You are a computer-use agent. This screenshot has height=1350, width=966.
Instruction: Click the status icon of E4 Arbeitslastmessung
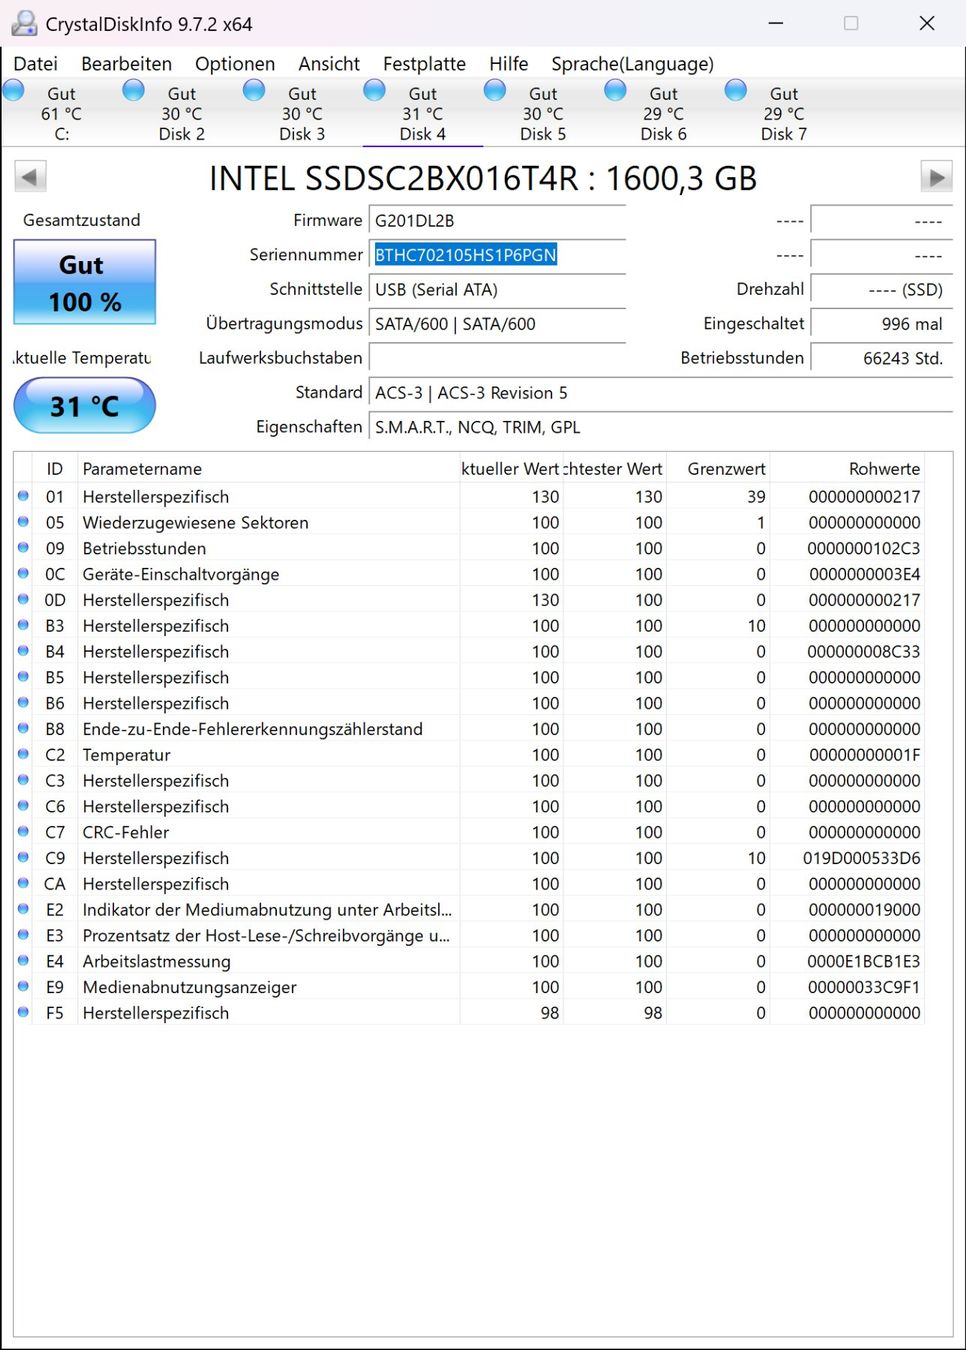(23, 961)
